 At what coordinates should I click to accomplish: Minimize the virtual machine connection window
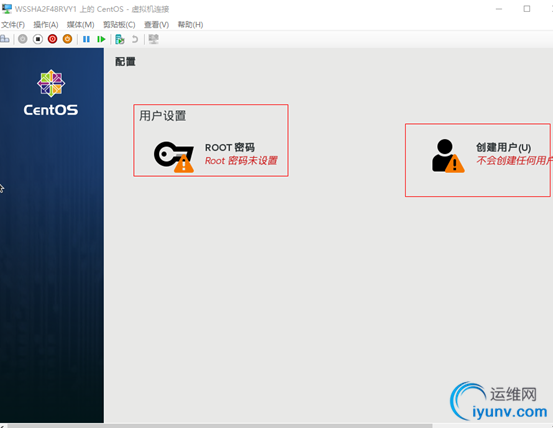(x=499, y=9)
